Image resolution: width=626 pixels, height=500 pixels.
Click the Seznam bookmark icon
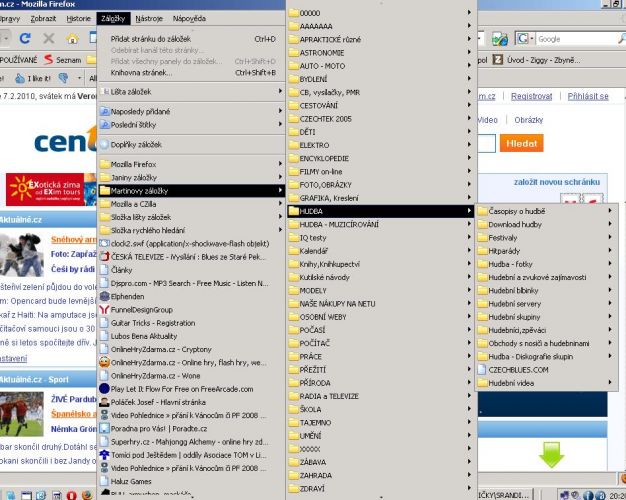click(48, 60)
